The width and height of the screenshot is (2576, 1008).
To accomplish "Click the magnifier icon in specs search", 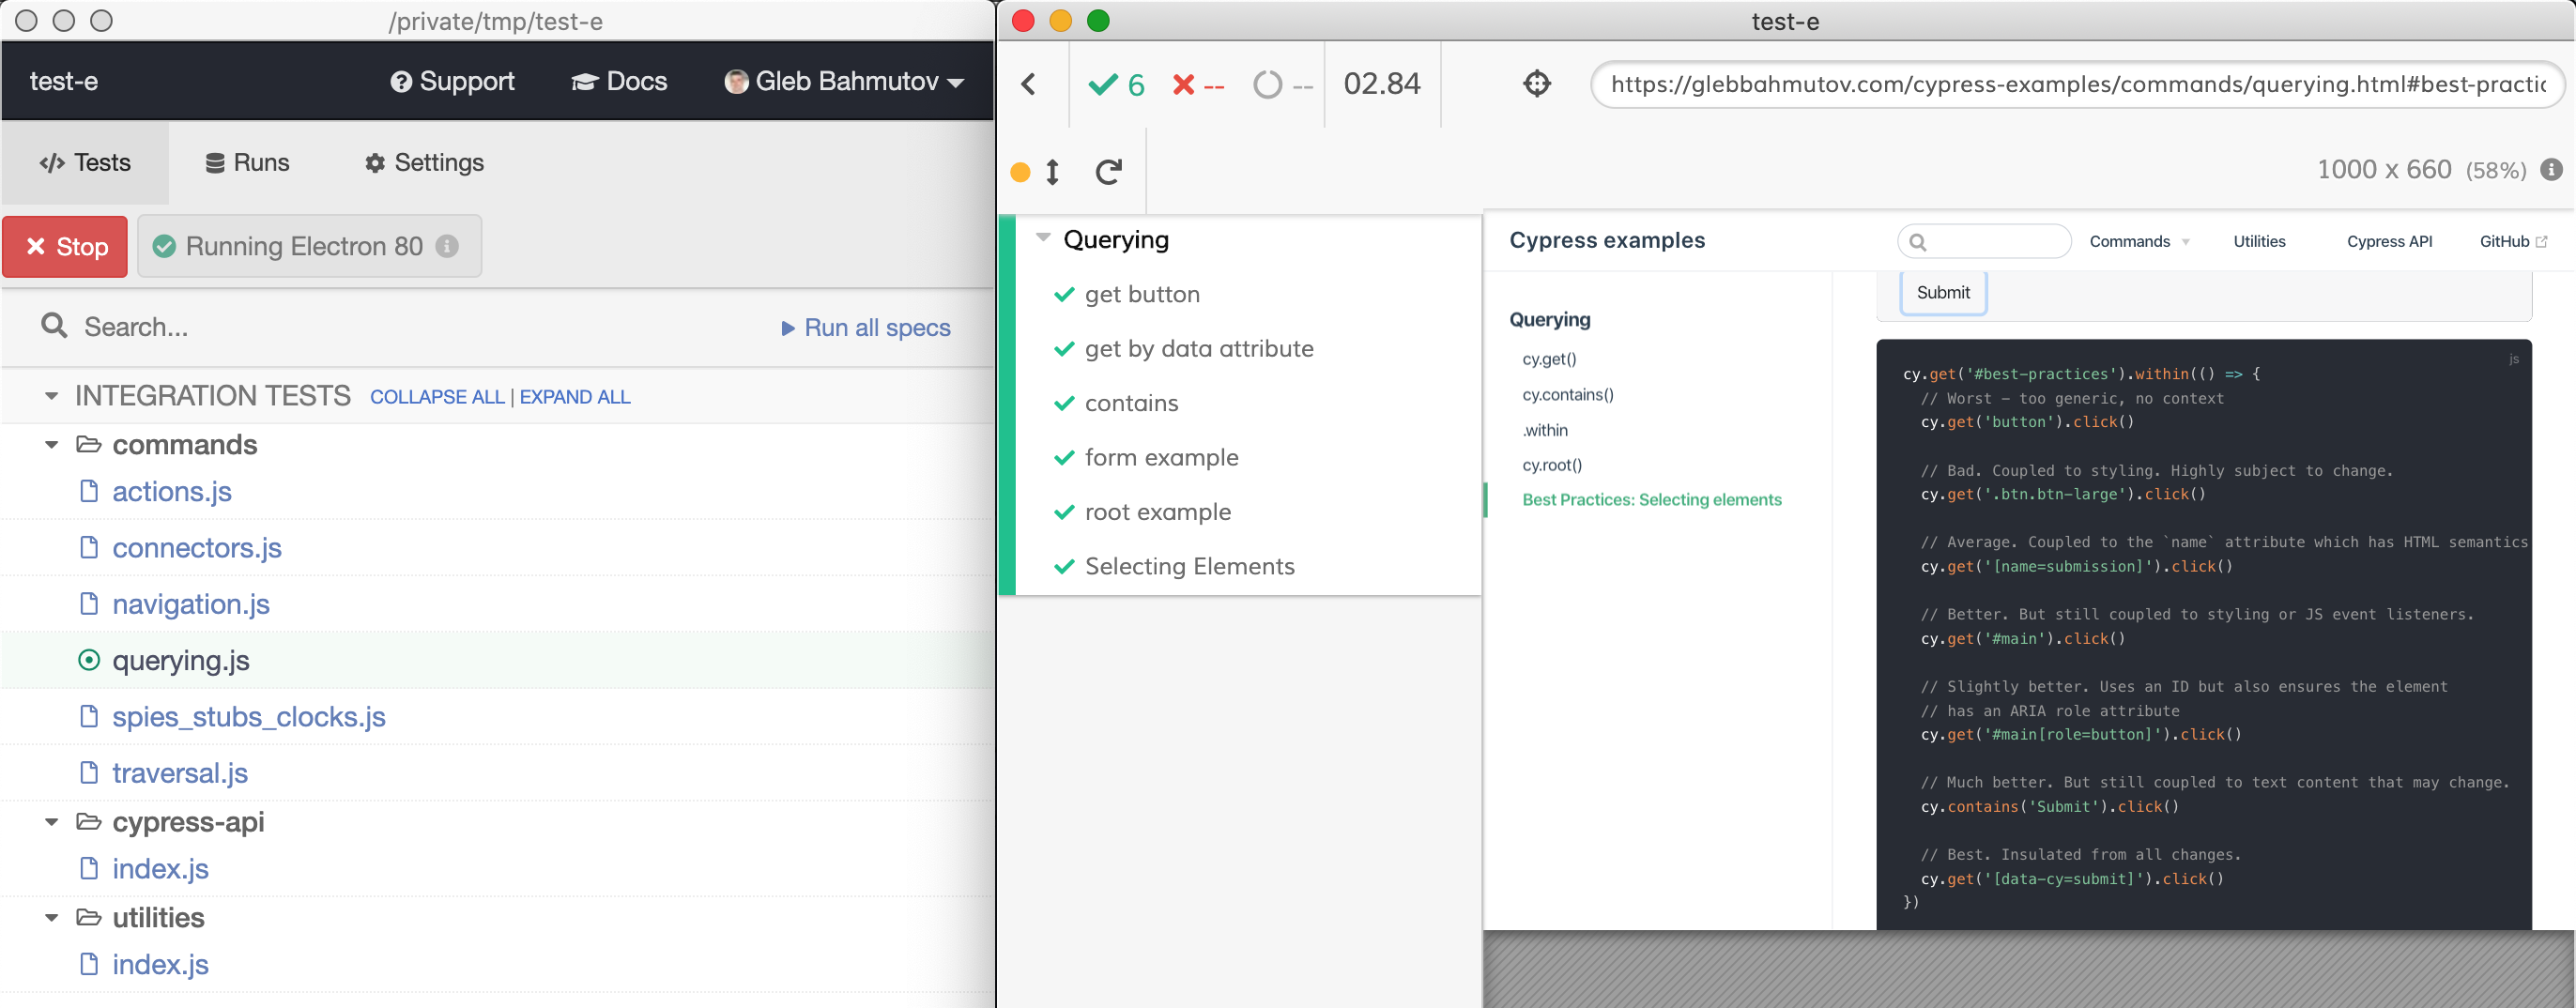I will [54, 326].
